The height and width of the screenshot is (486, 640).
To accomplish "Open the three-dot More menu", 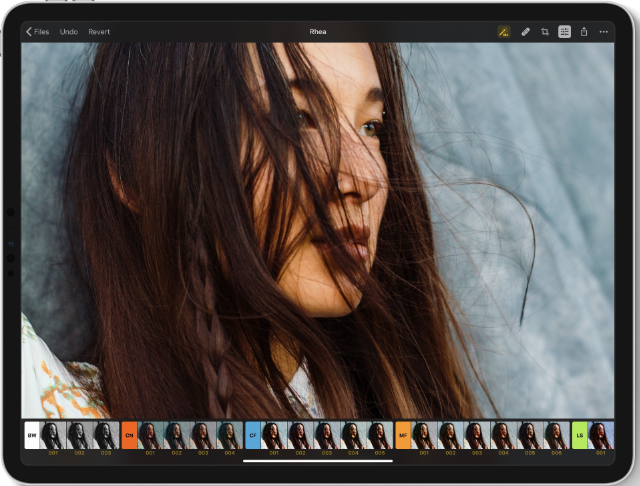I will pyautogui.click(x=603, y=32).
